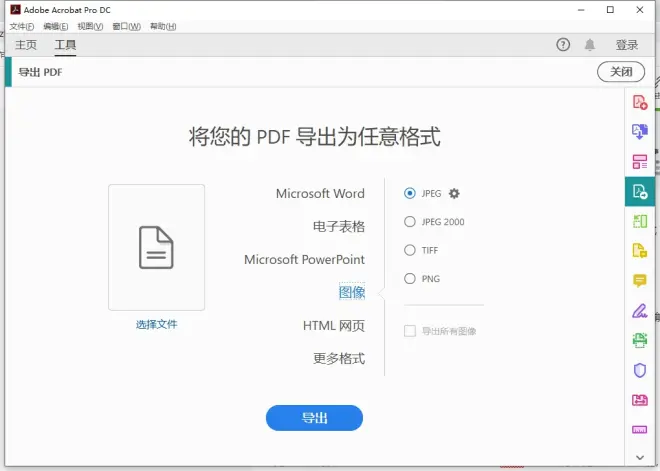Image resolution: width=660 pixels, height=471 pixels.
Task: Open the notifications bell icon
Action: click(x=590, y=45)
